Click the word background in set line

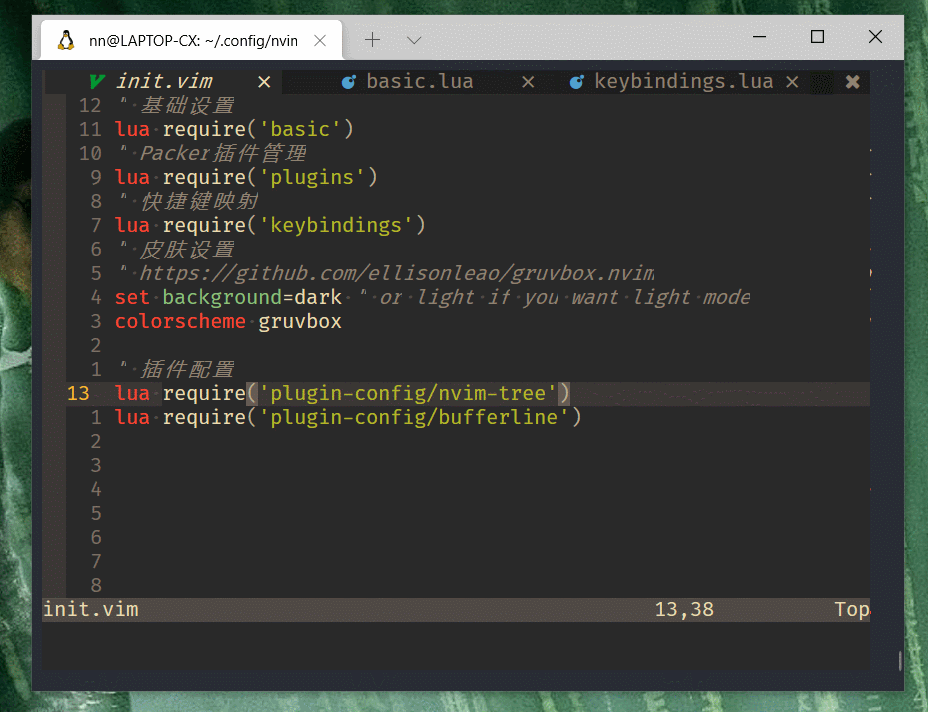(222, 297)
